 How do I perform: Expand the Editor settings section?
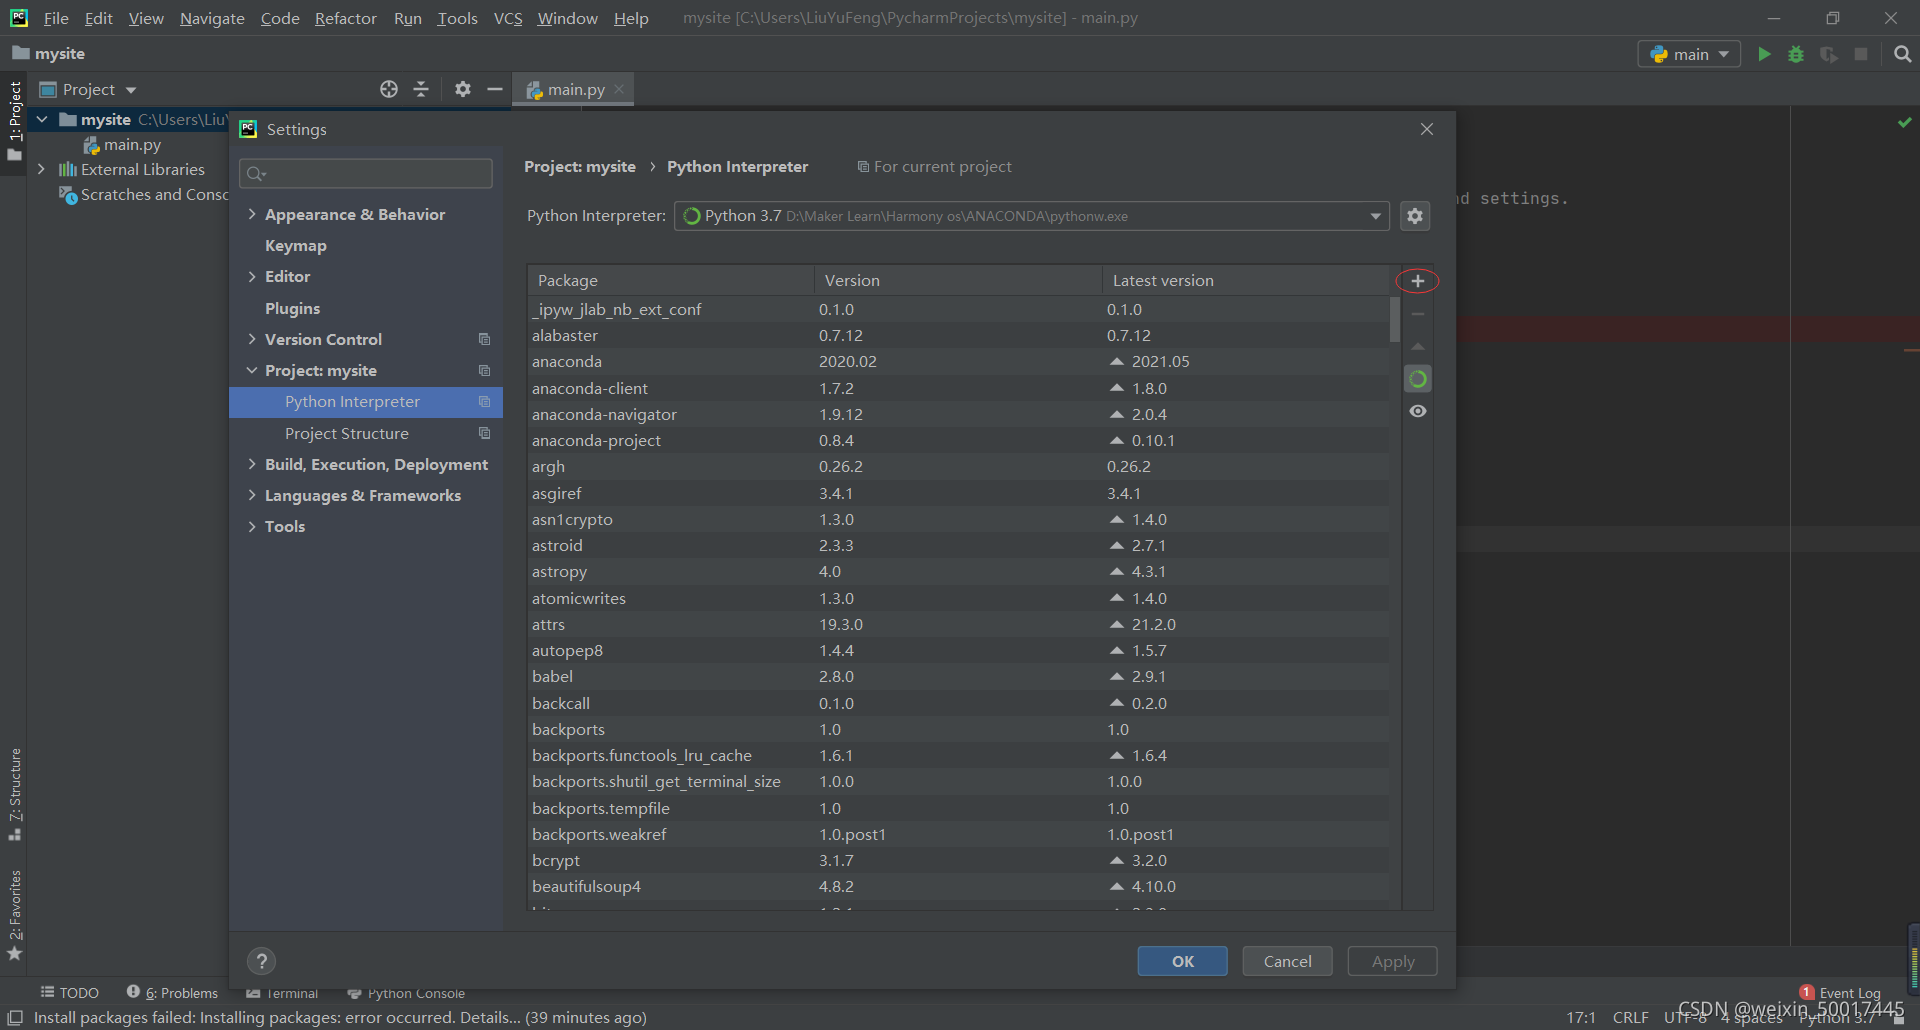click(x=252, y=276)
